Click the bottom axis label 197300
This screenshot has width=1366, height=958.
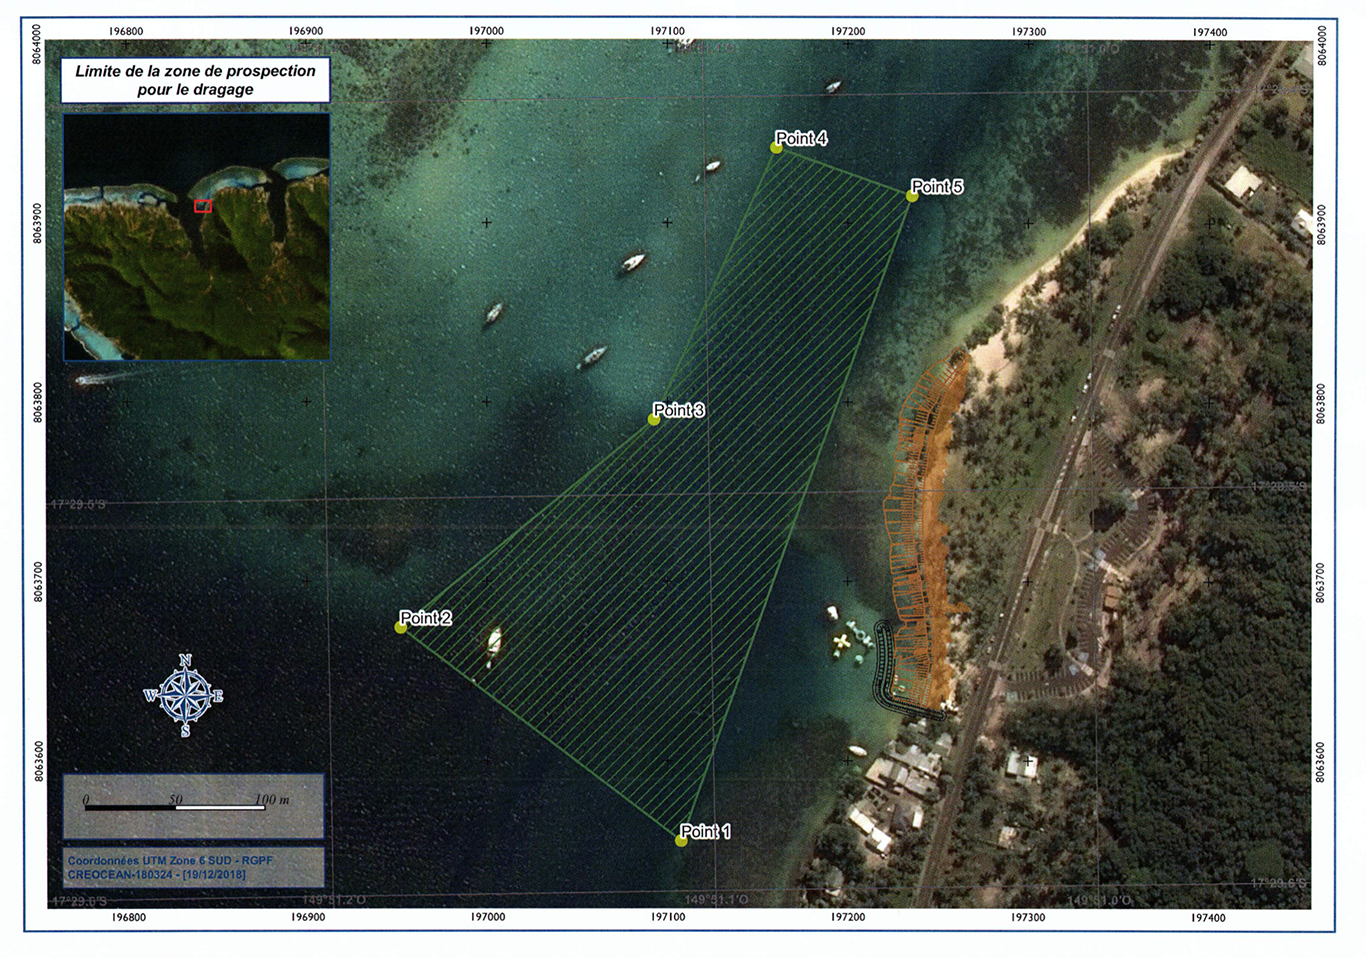[x=1028, y=917]
